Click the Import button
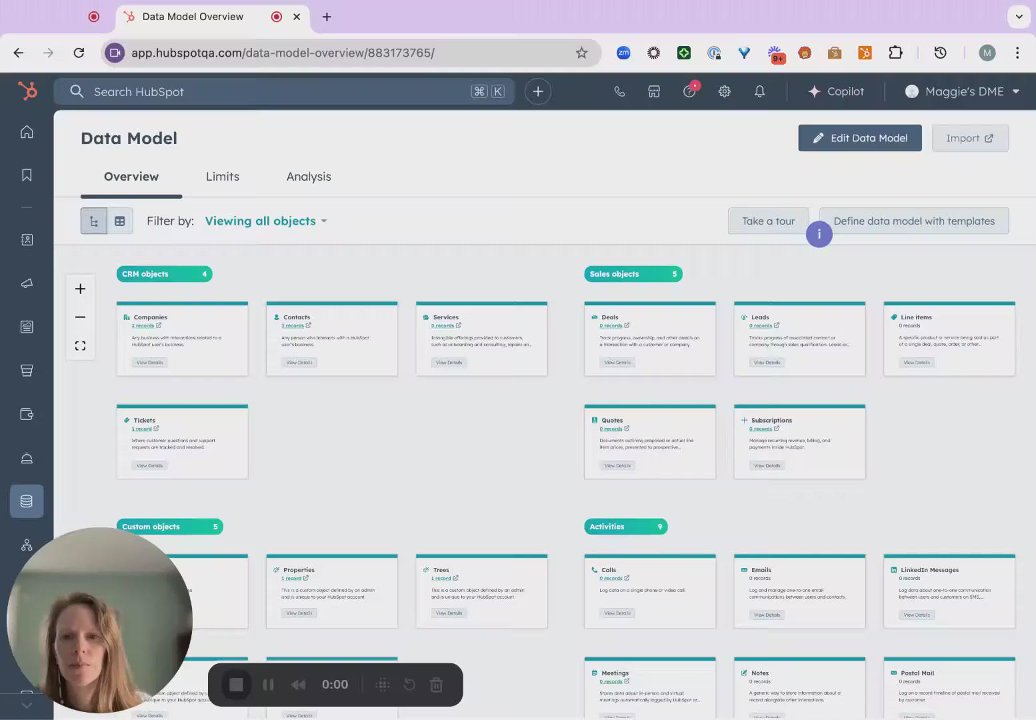Image resolution: width=1036 pixels, height=720 pixels. pos(970,138)
